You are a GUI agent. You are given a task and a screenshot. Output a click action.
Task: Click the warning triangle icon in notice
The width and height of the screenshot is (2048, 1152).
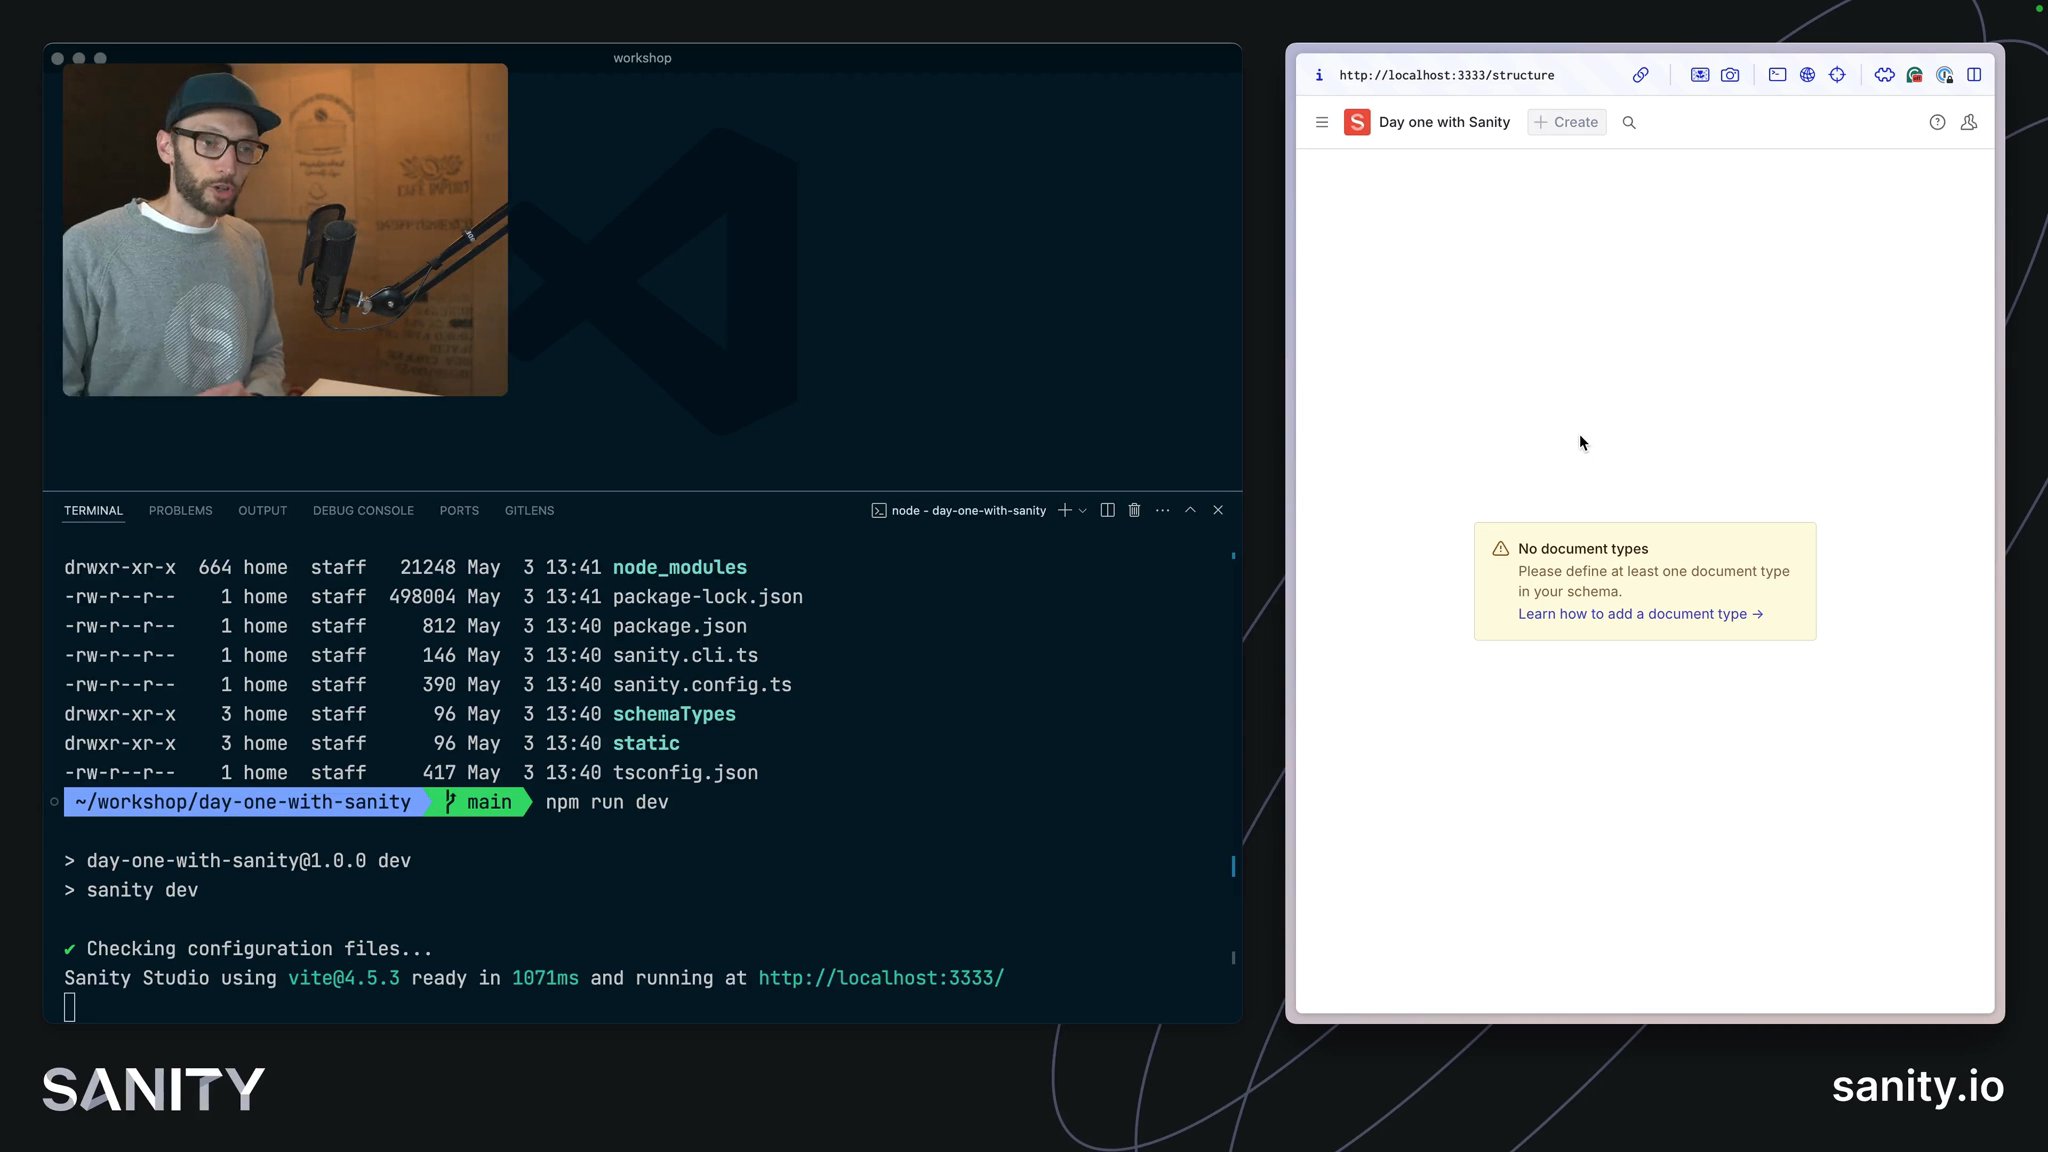pyautogui.click(x=1500, y=548)
